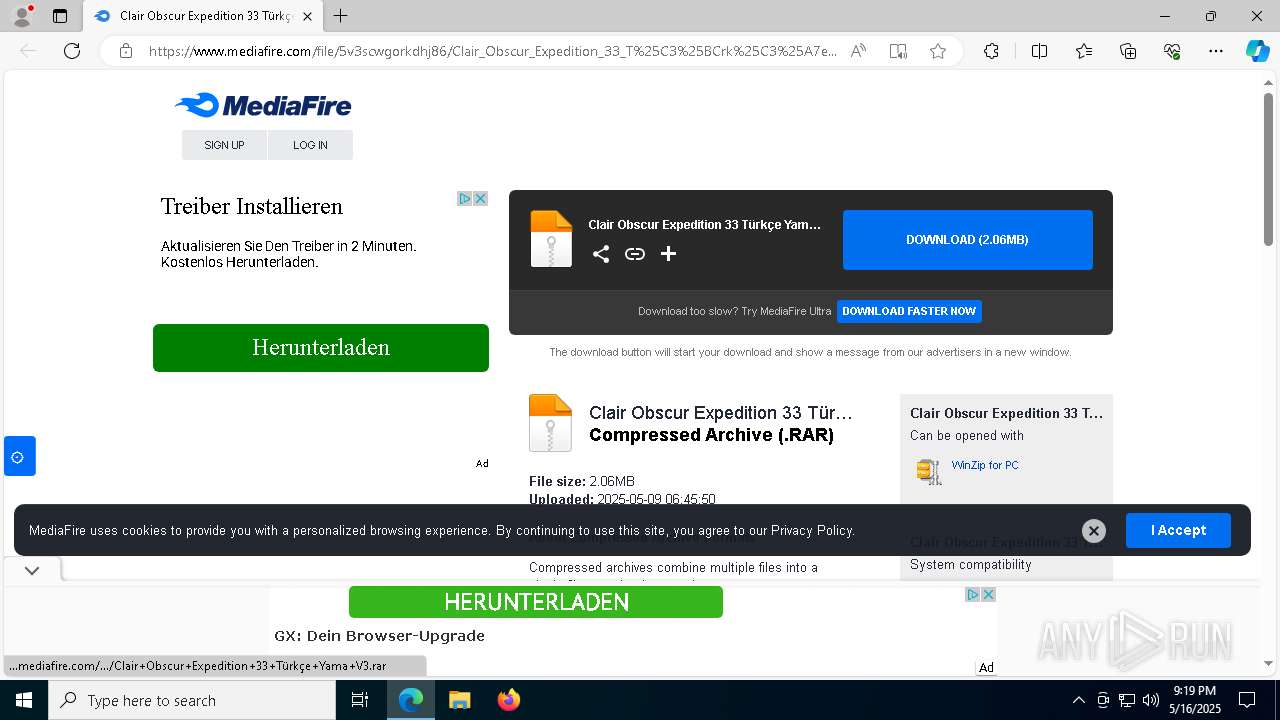The width and height of the screenshot is (1280, 720).
Task: Dismiss the cookie banner with X
Action: 1094,530
